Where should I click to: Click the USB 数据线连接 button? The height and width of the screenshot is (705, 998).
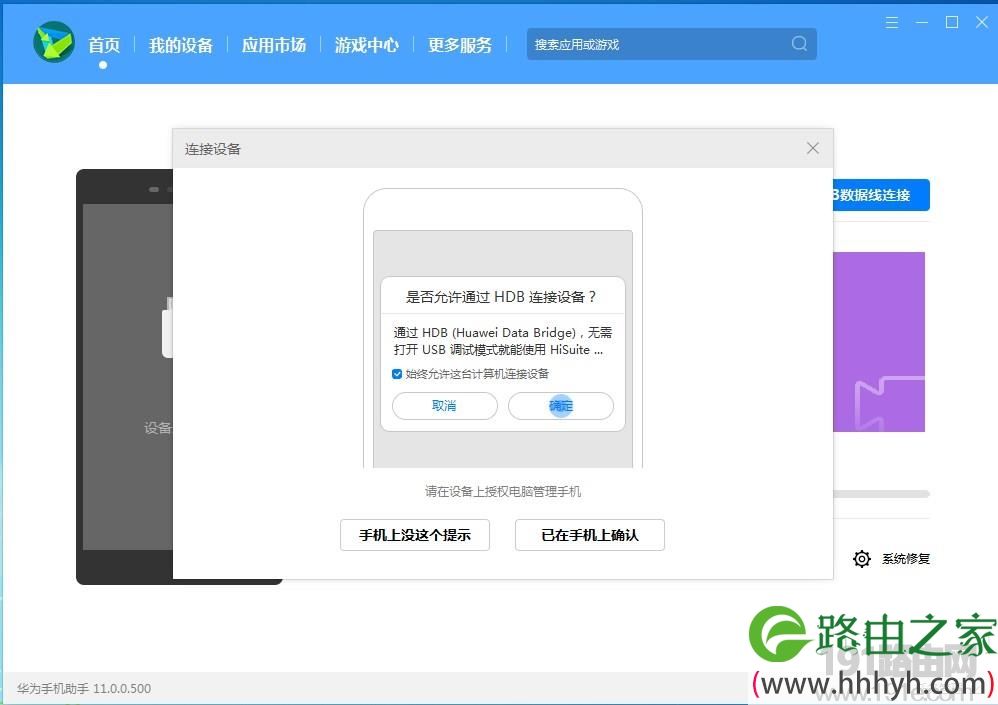[x=881, y=195]
